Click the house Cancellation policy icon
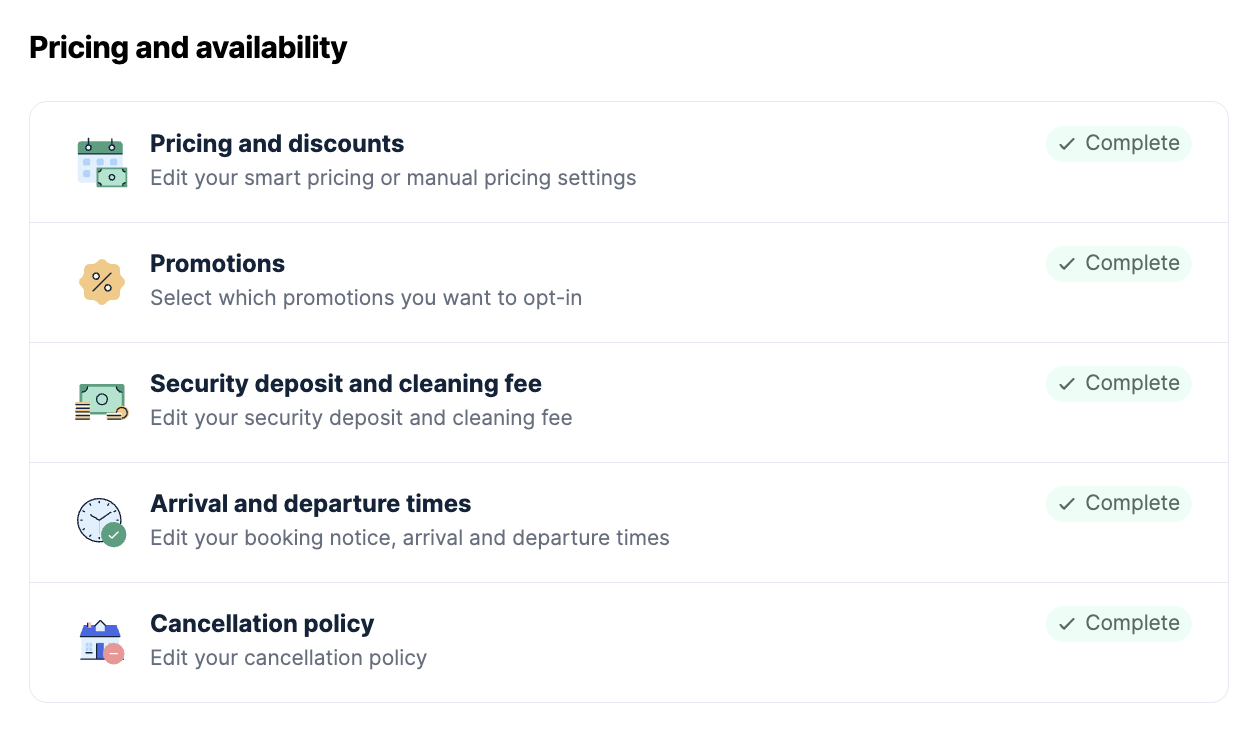 coord(102,642)
